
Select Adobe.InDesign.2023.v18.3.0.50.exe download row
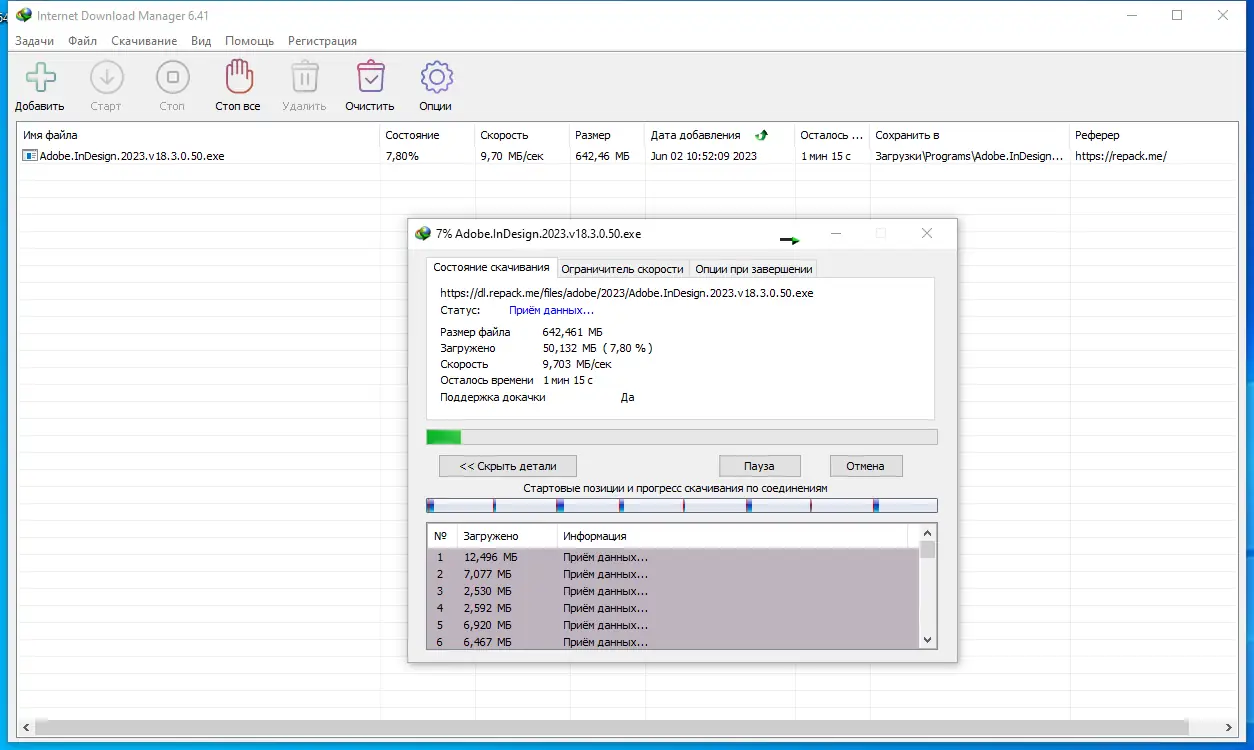627,156
